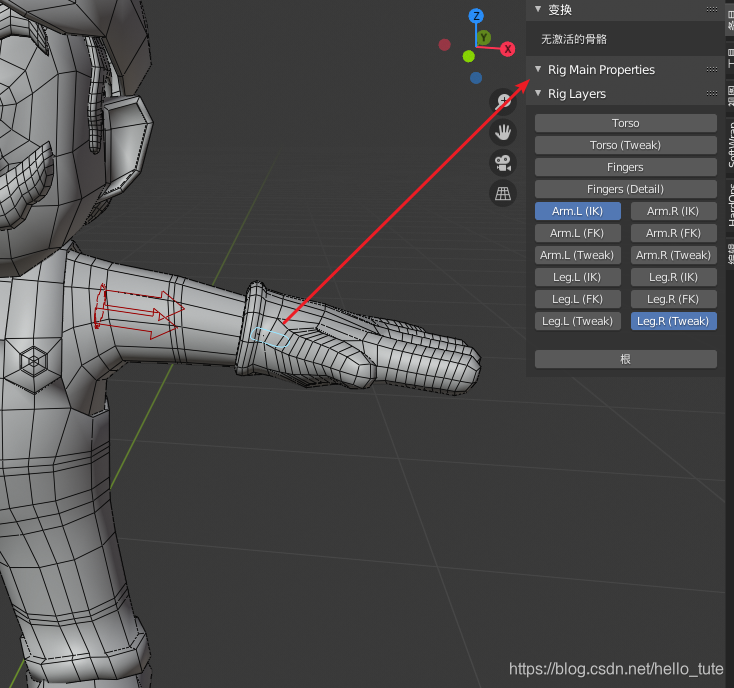Image resolution: width=734 pixels, height=688 pixels.
Task: Disable the Leg.R (Tweak) layer
Action: [x=674, y=321]
